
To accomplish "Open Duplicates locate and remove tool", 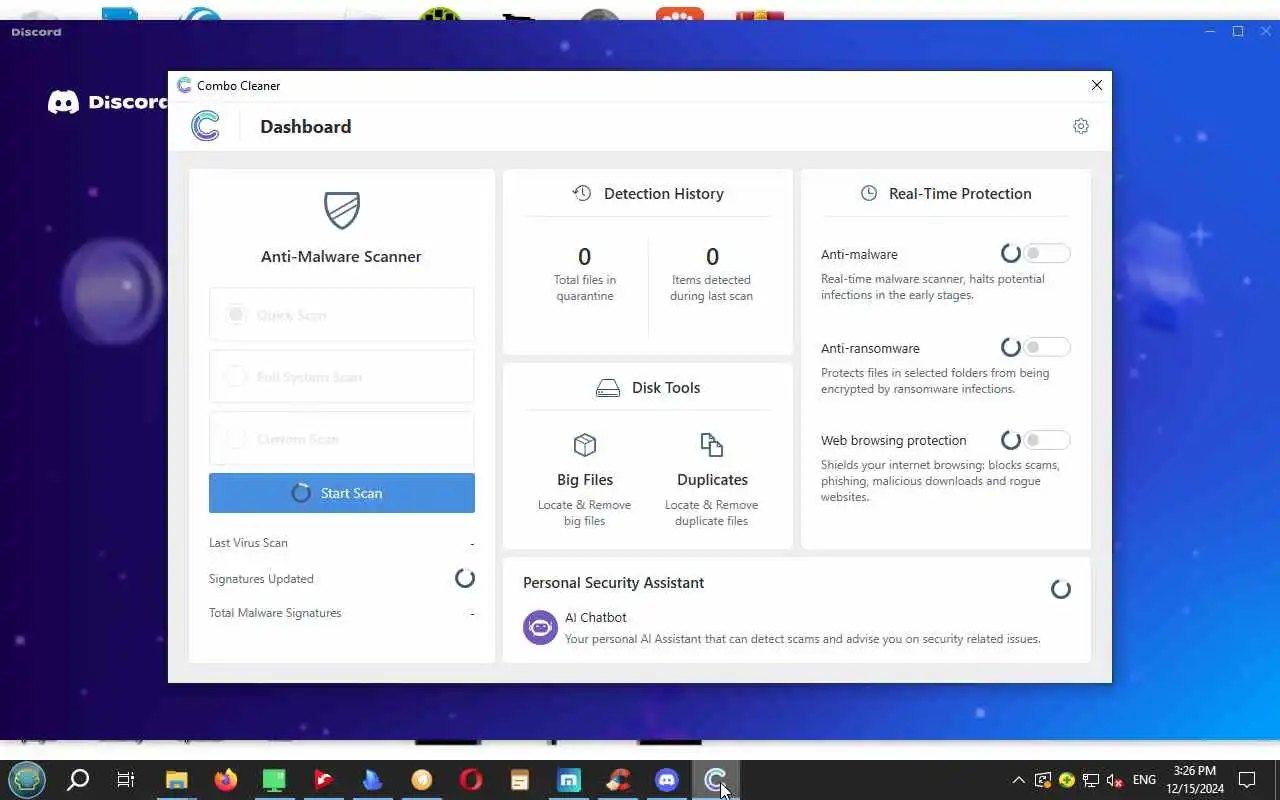I will [712, 480].
